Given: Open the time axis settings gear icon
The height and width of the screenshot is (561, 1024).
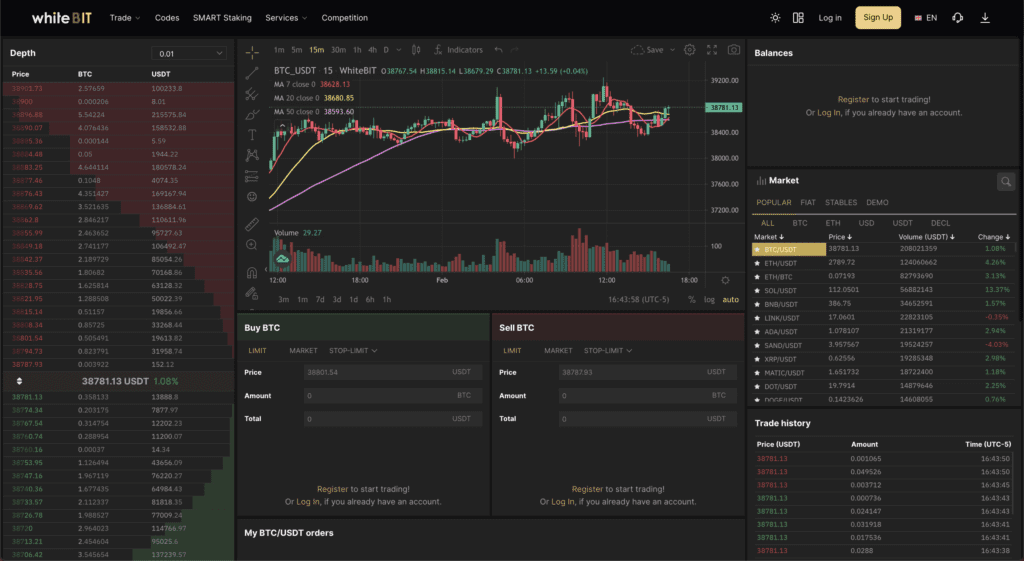Looking at the screenshot, I should pyautogui.click(x=725, y=280).
